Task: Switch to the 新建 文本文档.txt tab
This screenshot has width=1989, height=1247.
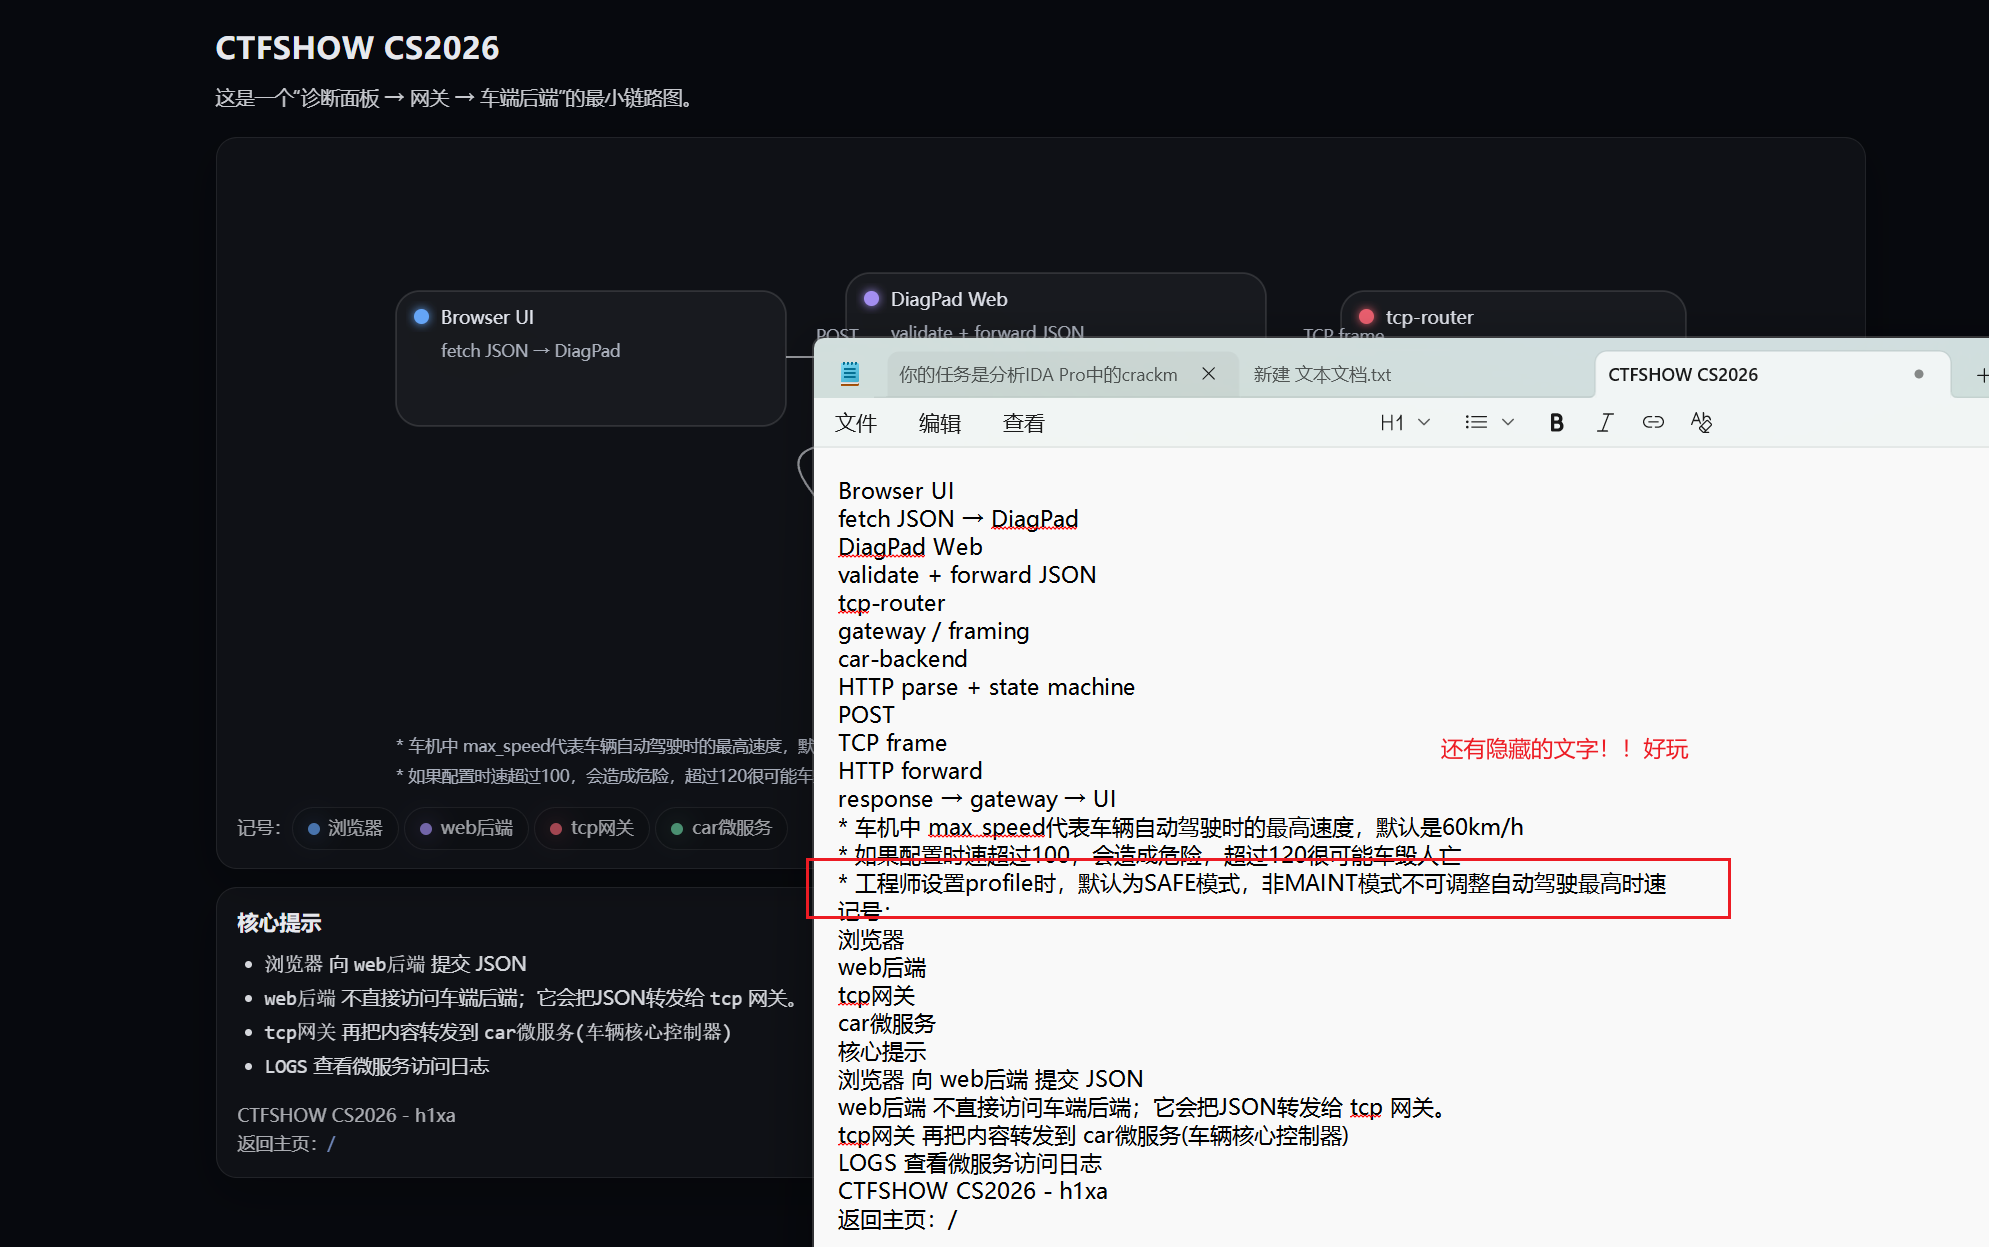Action: 1322,374
